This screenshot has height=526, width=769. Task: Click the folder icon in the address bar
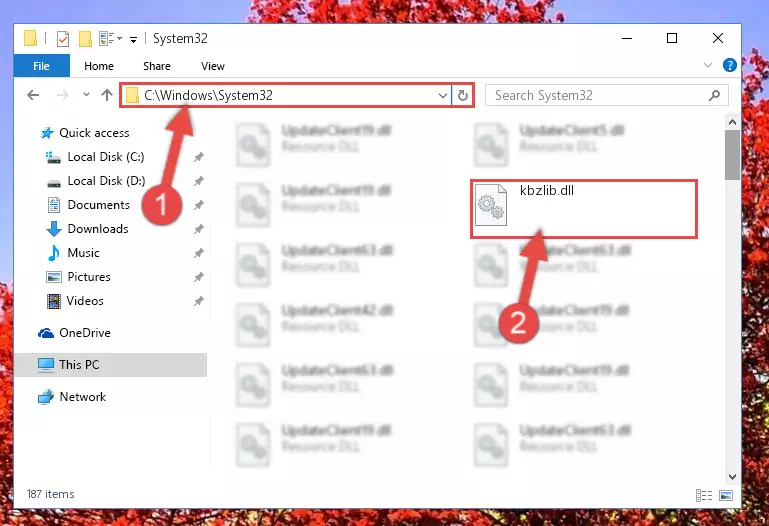tap(131, 95)
